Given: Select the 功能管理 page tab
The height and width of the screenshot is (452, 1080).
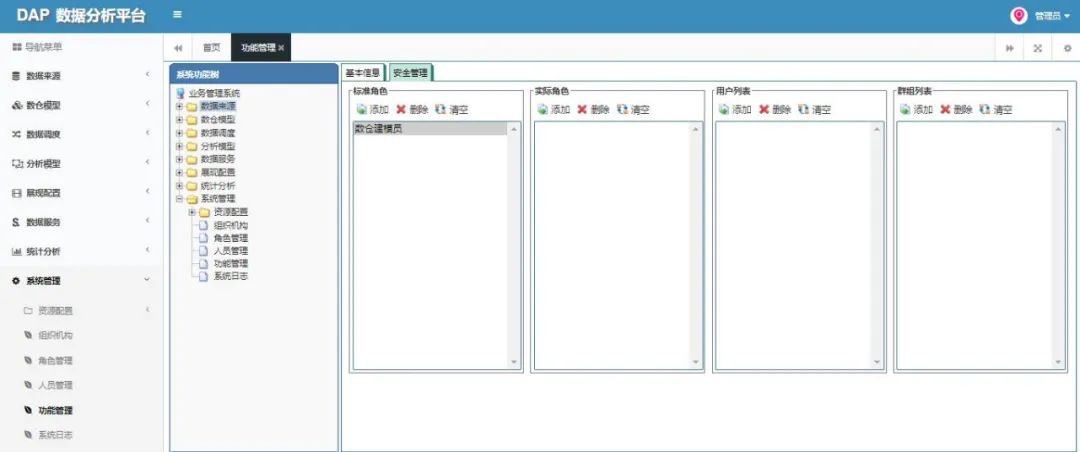Looking at the screenshot, I should pyautogui.click(x=258, y=48).
